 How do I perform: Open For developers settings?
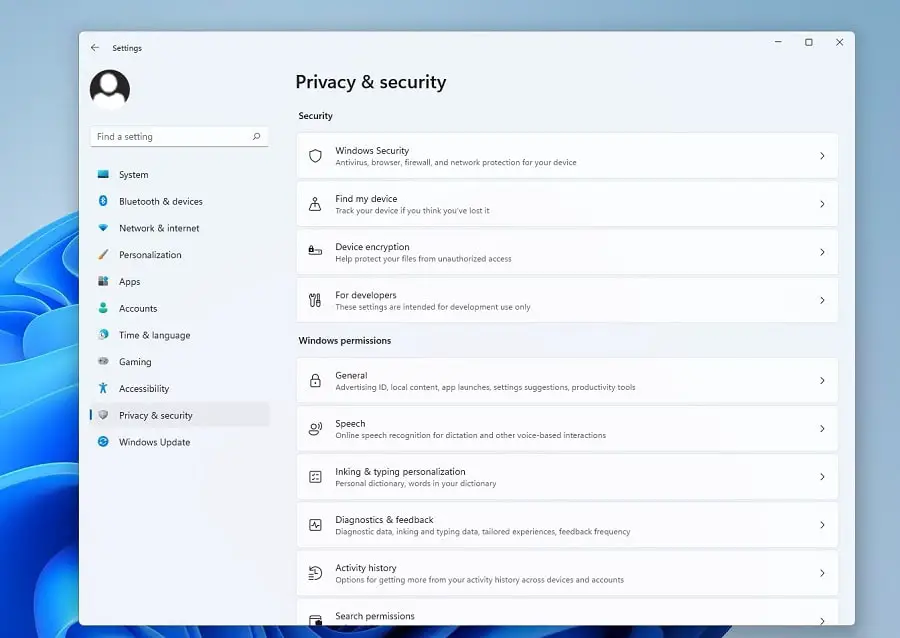[x=567, y=301]
